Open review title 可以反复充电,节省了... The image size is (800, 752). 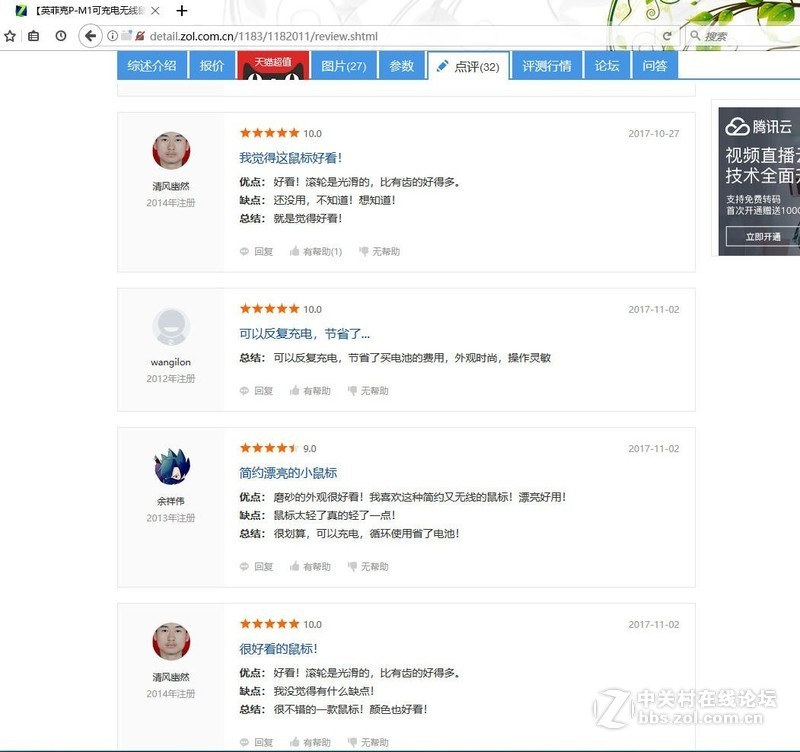pos(305,334)
